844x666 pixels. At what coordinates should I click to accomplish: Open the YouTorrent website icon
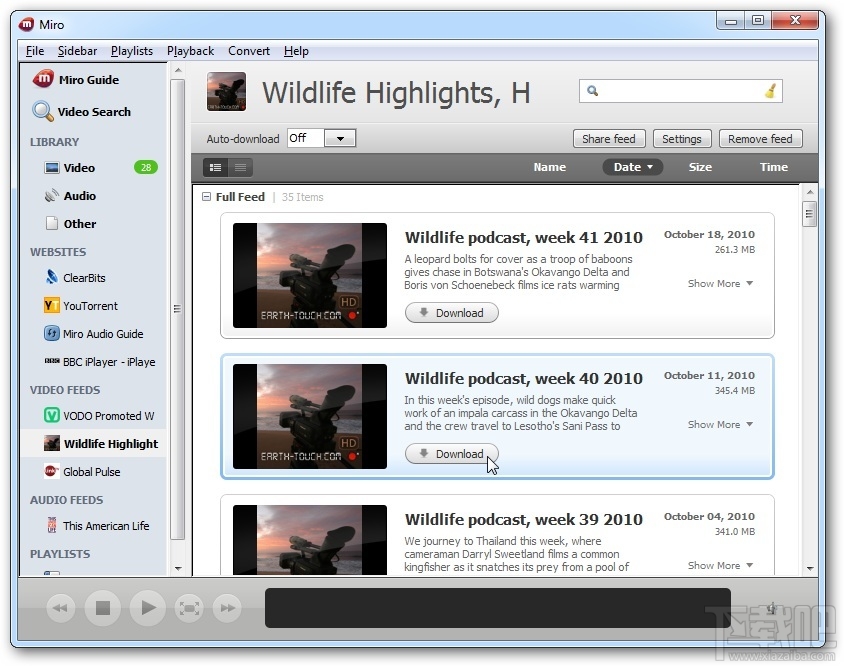tap(52, 306)
